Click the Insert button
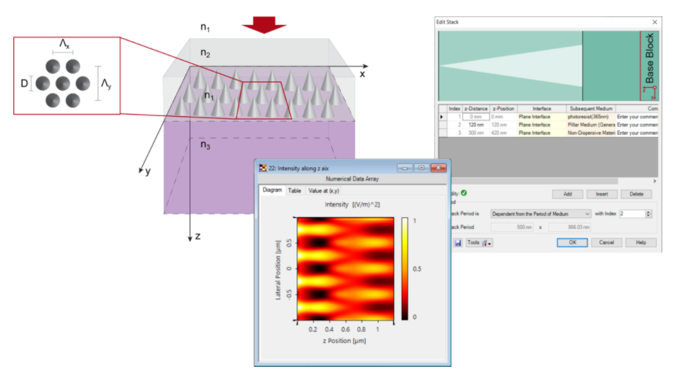Screen dimensions: 678x378 601,194
